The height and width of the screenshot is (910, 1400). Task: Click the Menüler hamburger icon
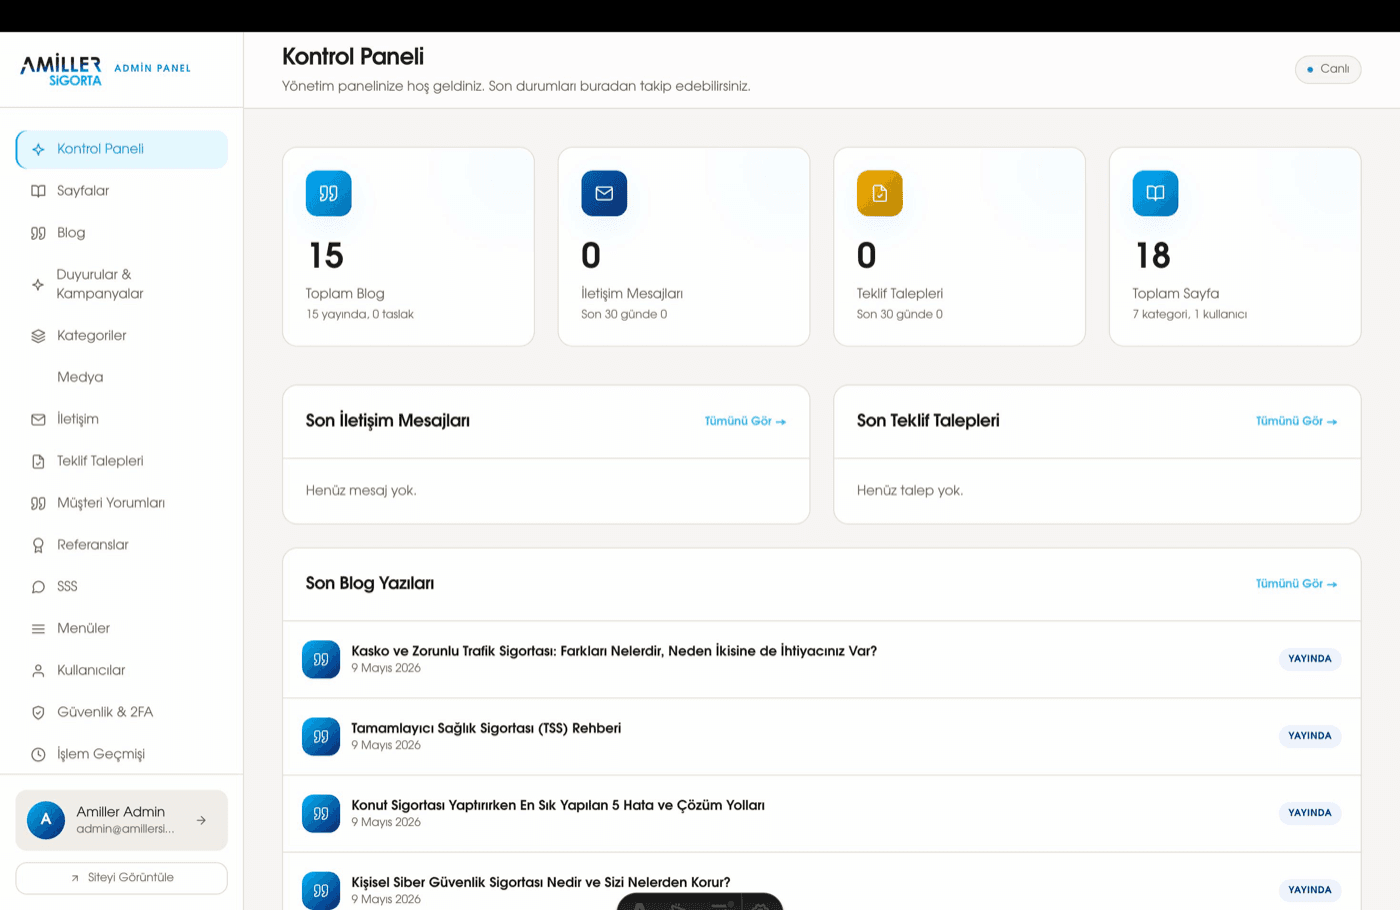(x=38, y=629)
